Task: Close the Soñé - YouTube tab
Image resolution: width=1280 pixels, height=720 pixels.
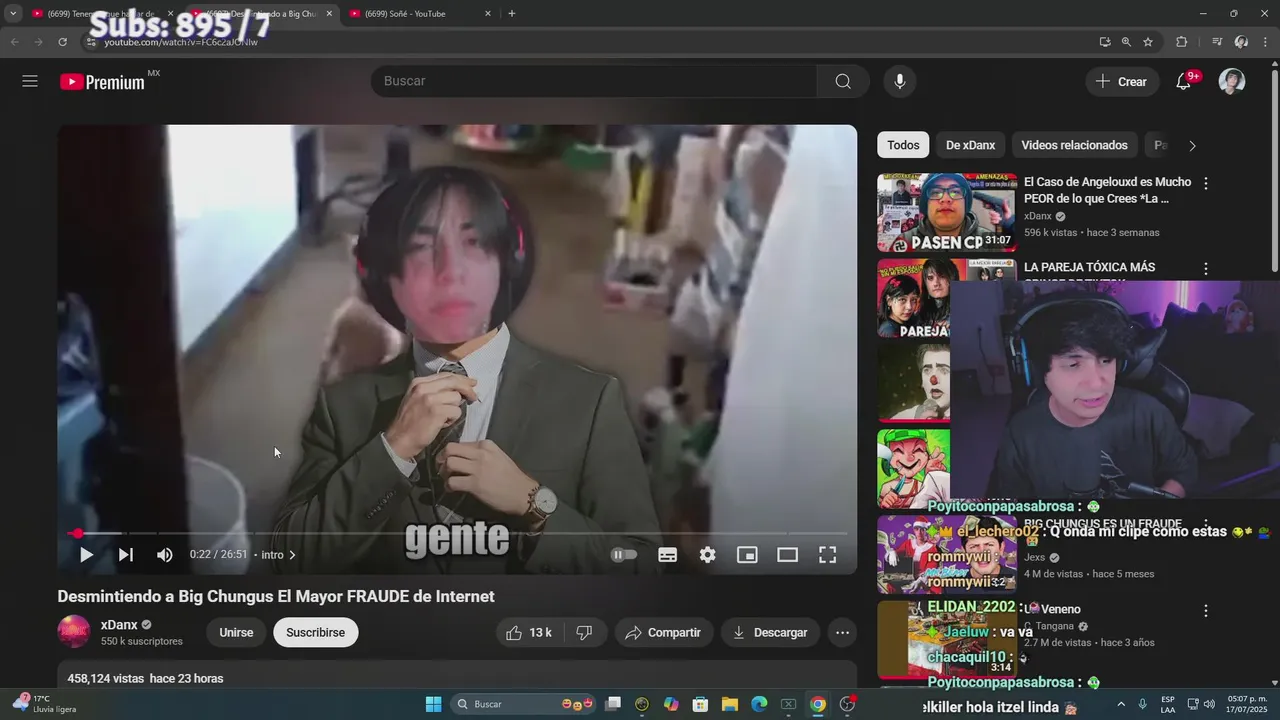Action: 488,14
